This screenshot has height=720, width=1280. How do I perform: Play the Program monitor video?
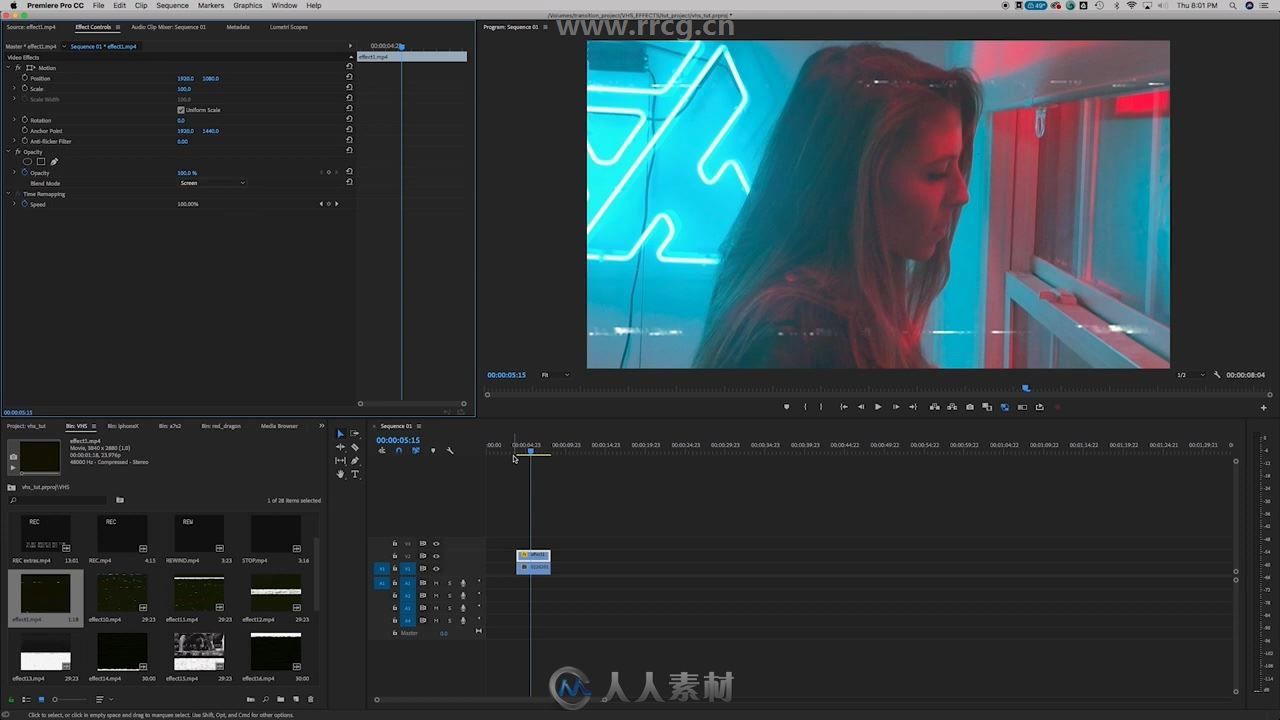click(878, 407)
